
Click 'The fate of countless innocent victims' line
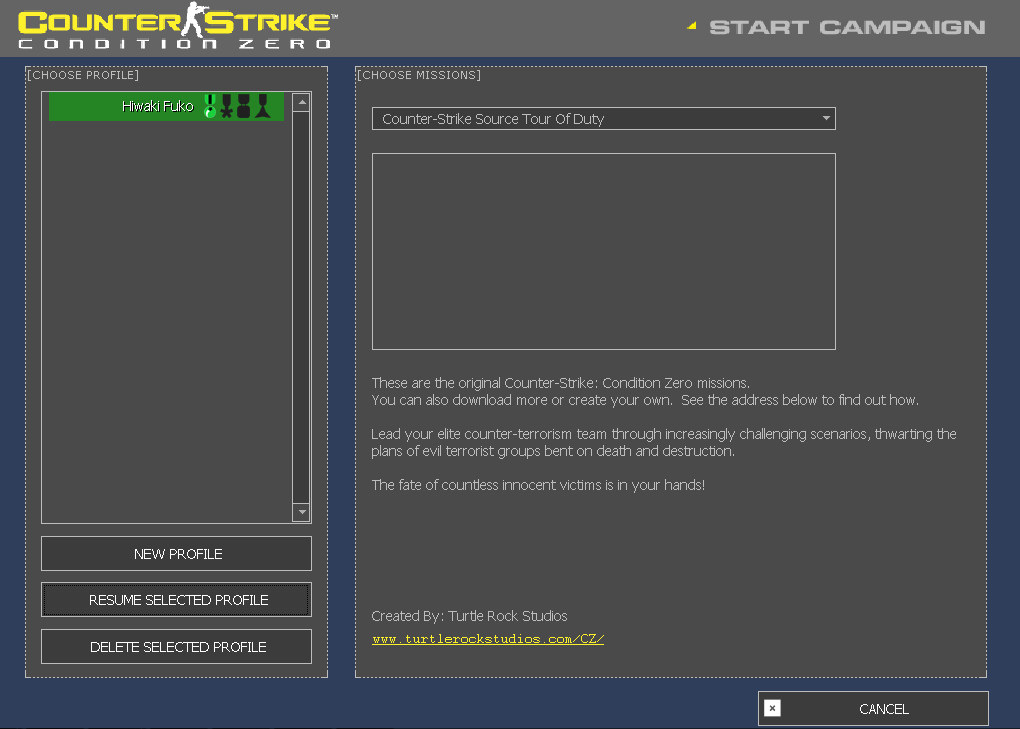point(538,485)
